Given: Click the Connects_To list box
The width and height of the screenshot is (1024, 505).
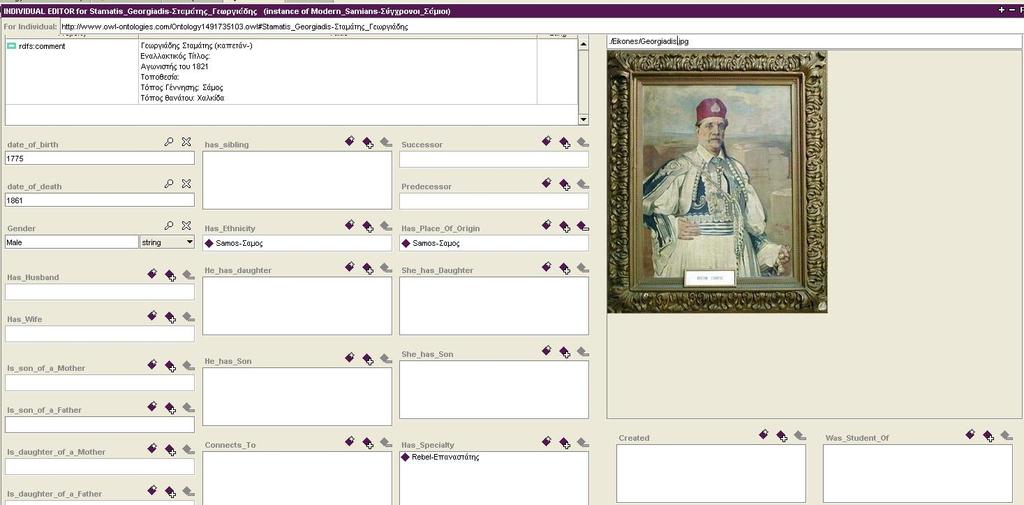Looking at the screenshot, I should coord(297,478).
